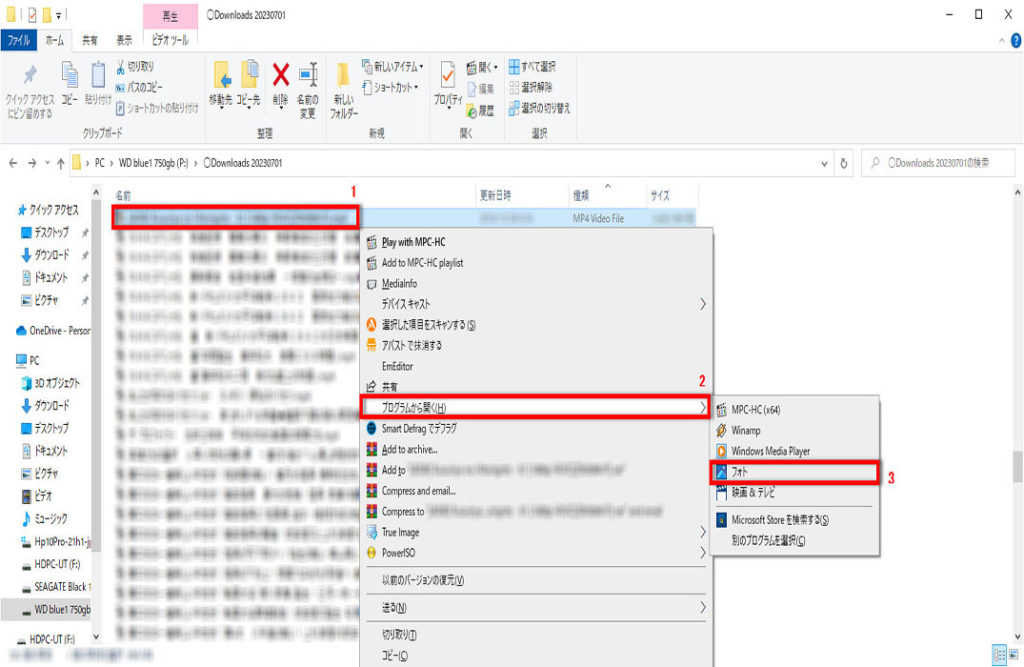Click the Copy (コピー) ribbon icon
This screenshot has height=667, width=1024.
[69, 80]
